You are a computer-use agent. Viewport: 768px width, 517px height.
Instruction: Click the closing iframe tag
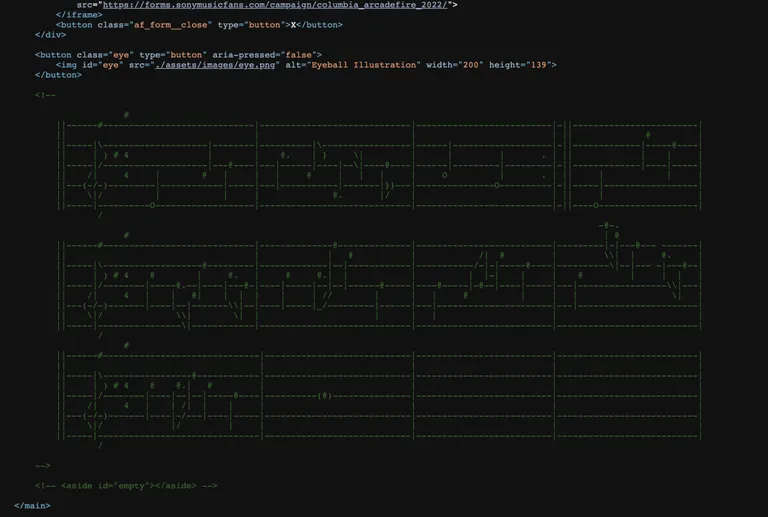(78, 15)
